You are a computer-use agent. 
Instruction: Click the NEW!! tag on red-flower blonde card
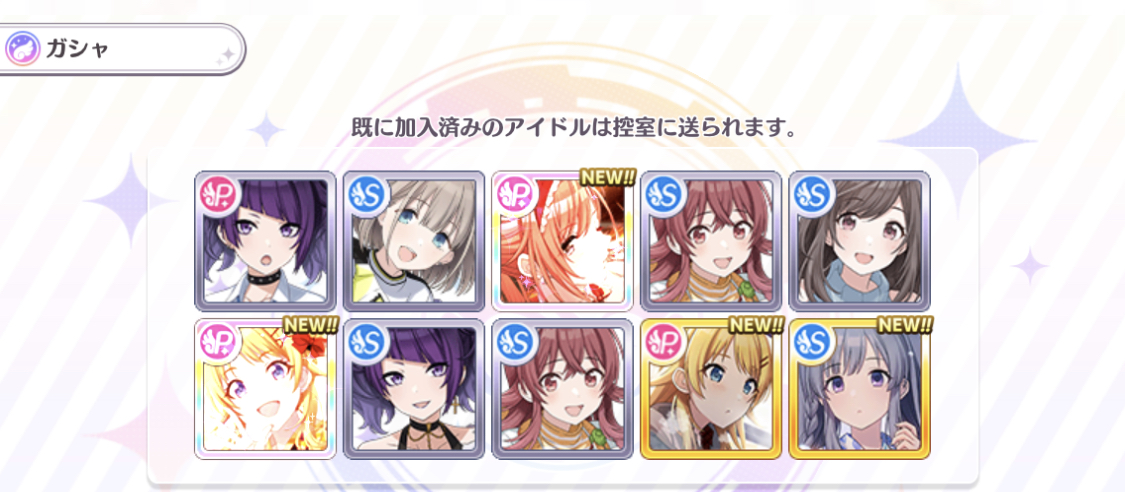(x=310, y=326)
